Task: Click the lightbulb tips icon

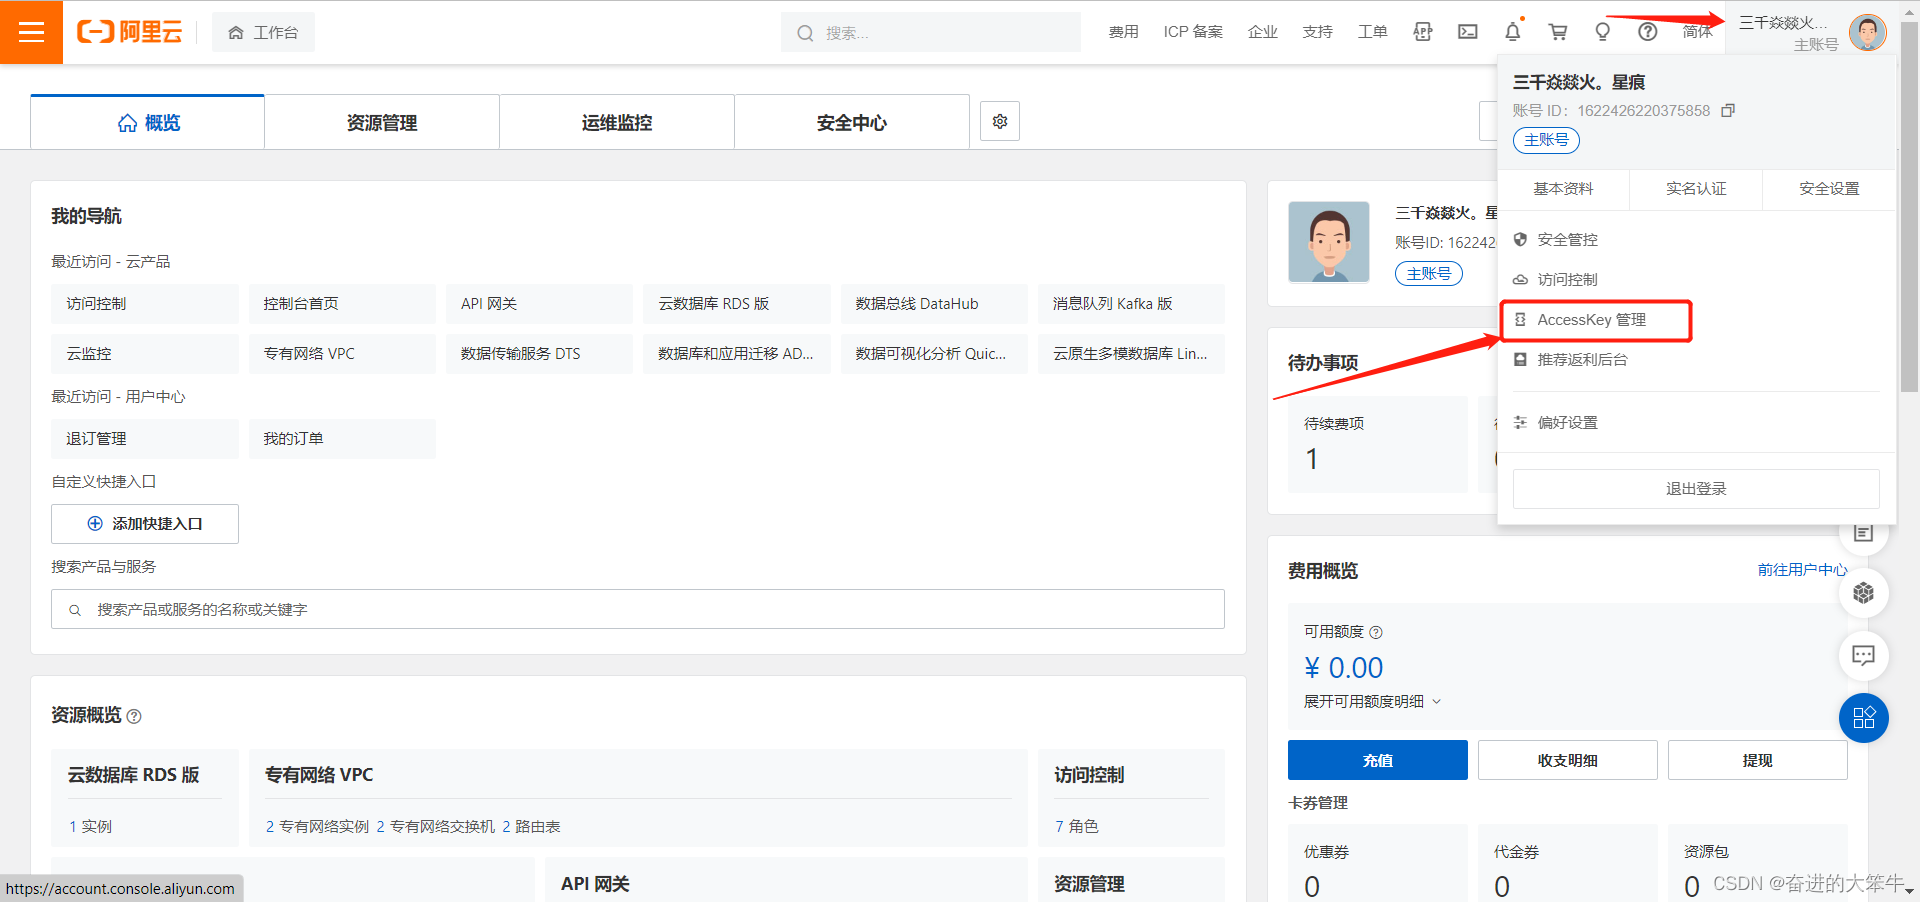Action: (1603, 32)
